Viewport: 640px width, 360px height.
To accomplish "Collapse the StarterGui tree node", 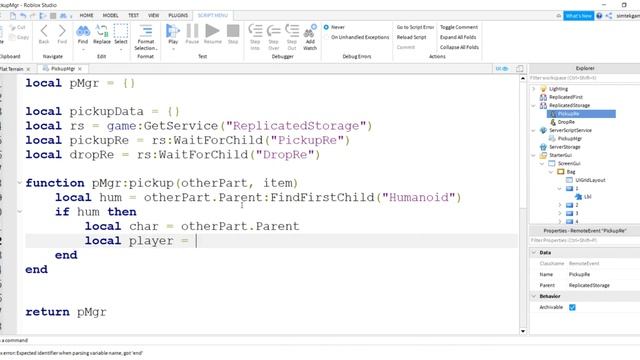I will point(533,155).
